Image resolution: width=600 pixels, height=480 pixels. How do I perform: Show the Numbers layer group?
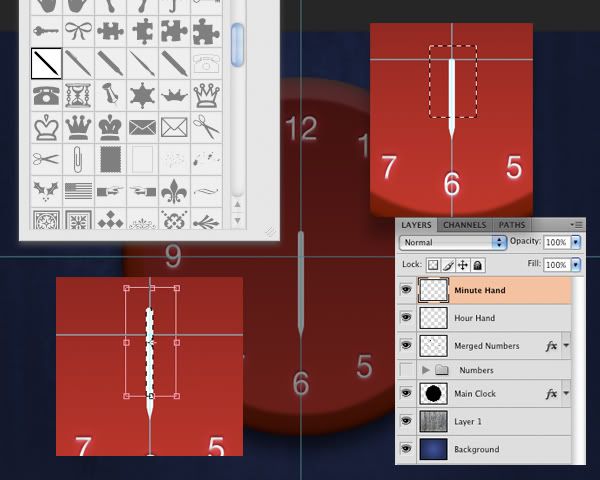(406, 370)
